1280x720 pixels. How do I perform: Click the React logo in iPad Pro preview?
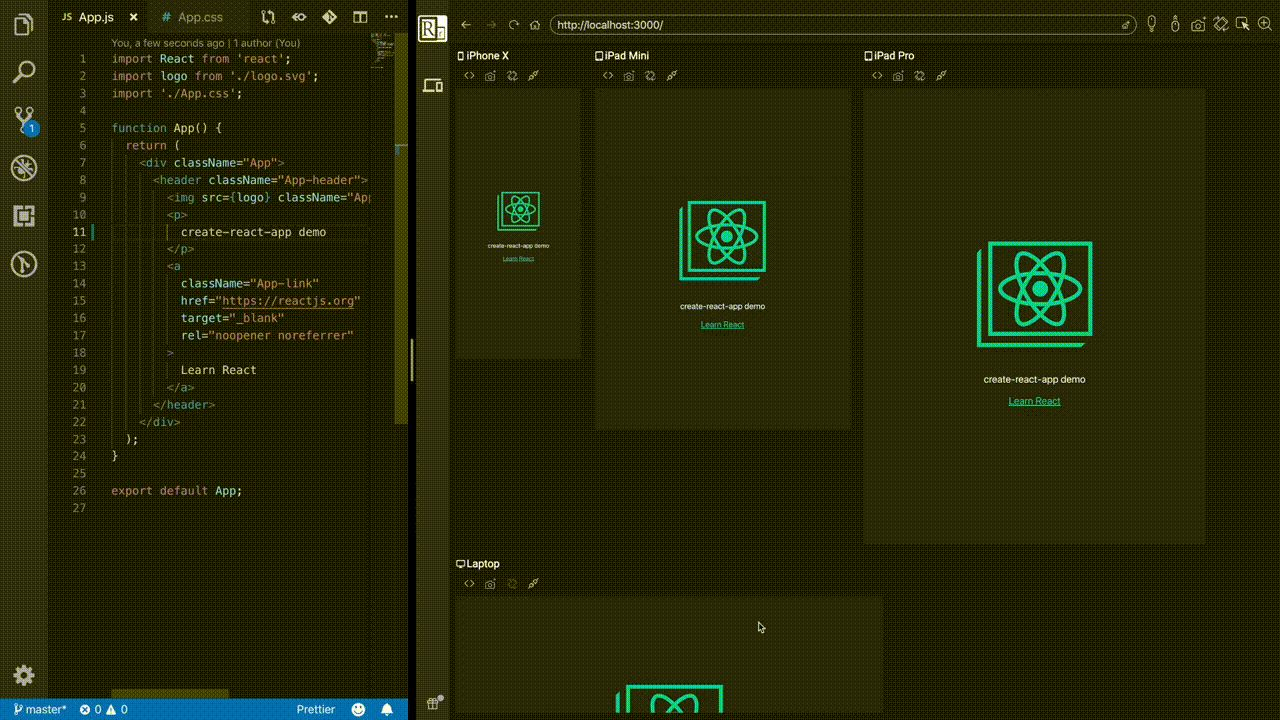(x=1035, y=294)
